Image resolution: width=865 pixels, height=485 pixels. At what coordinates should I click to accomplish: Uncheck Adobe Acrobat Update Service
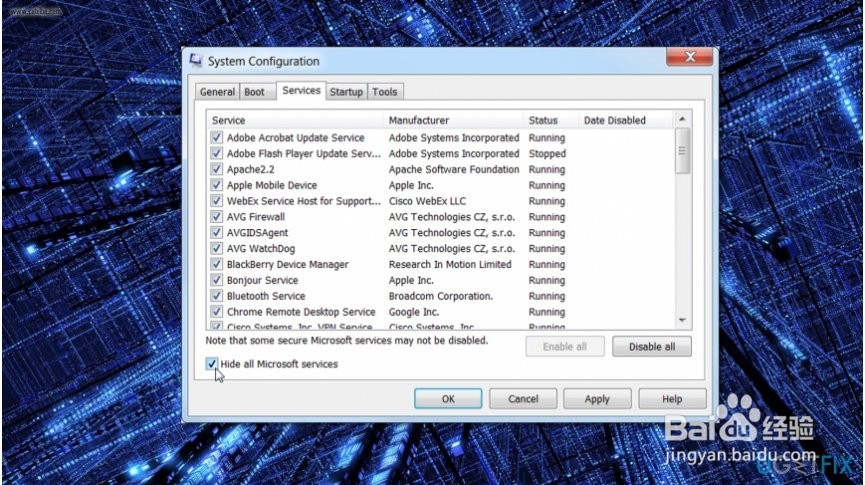click(216, 137)
